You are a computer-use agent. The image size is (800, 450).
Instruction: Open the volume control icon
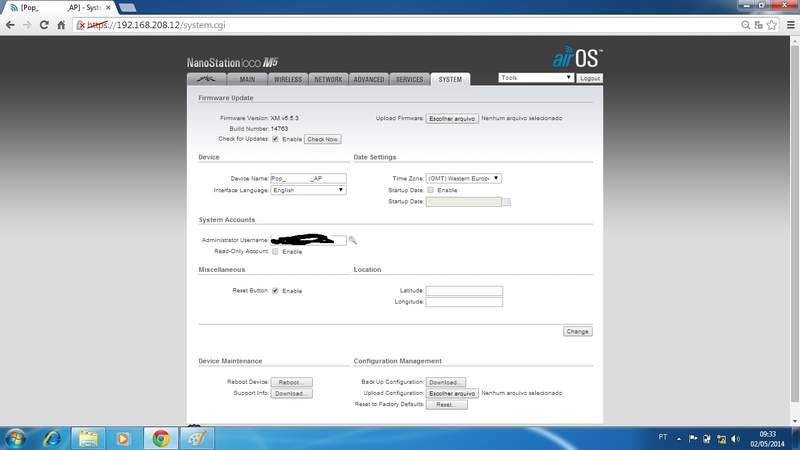click(x=735, y=439)
